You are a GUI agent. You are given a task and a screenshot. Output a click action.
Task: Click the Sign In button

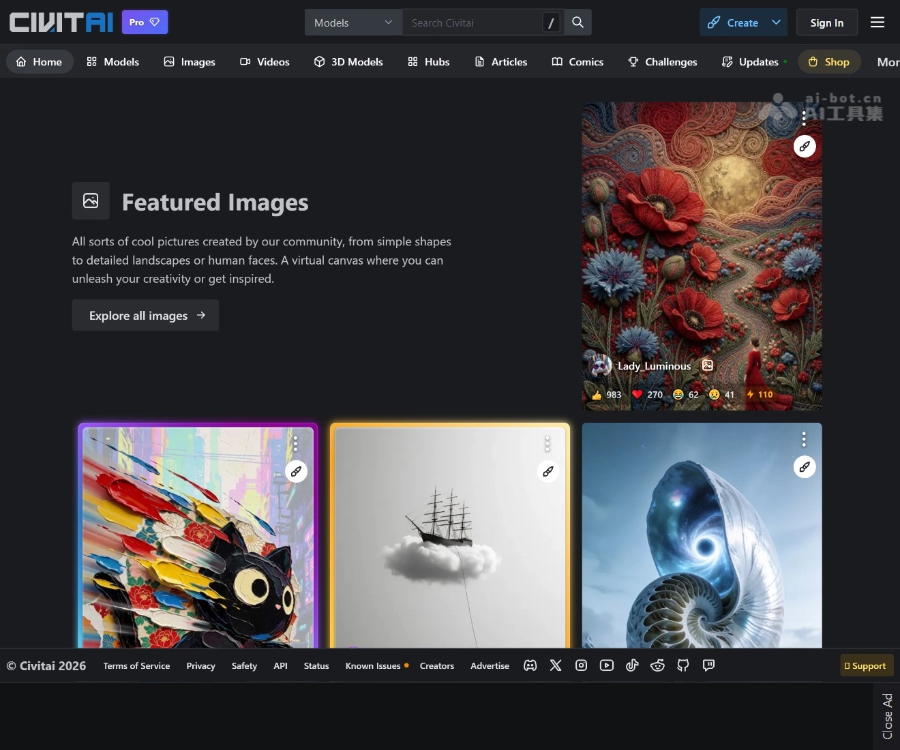coord(827,22)
